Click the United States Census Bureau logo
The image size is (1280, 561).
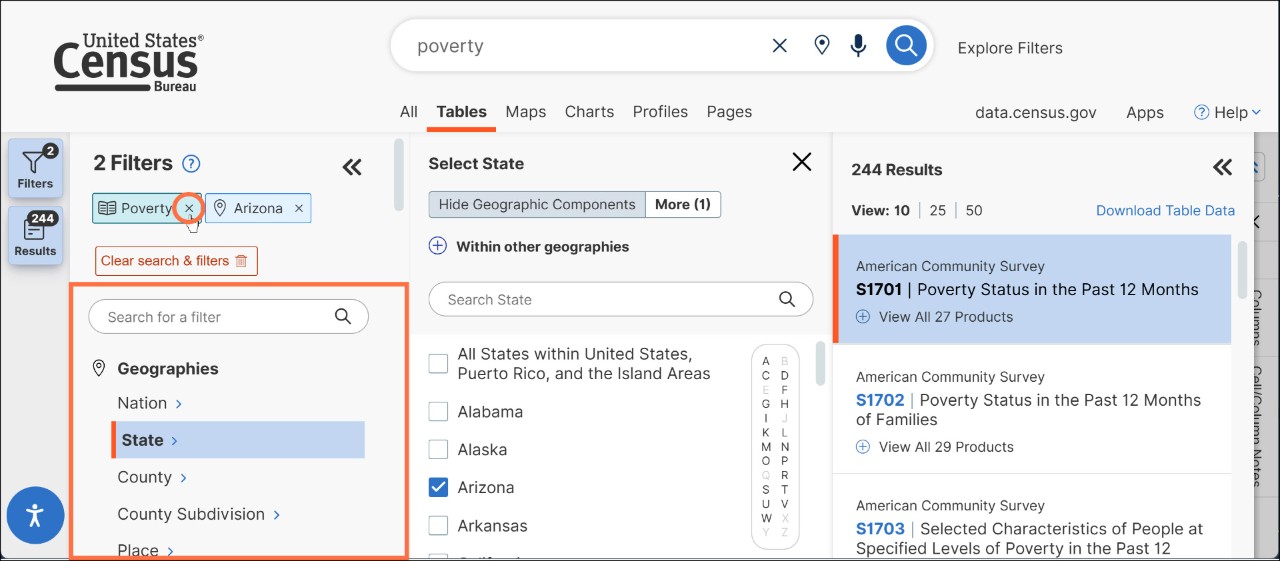pos(128,62)
